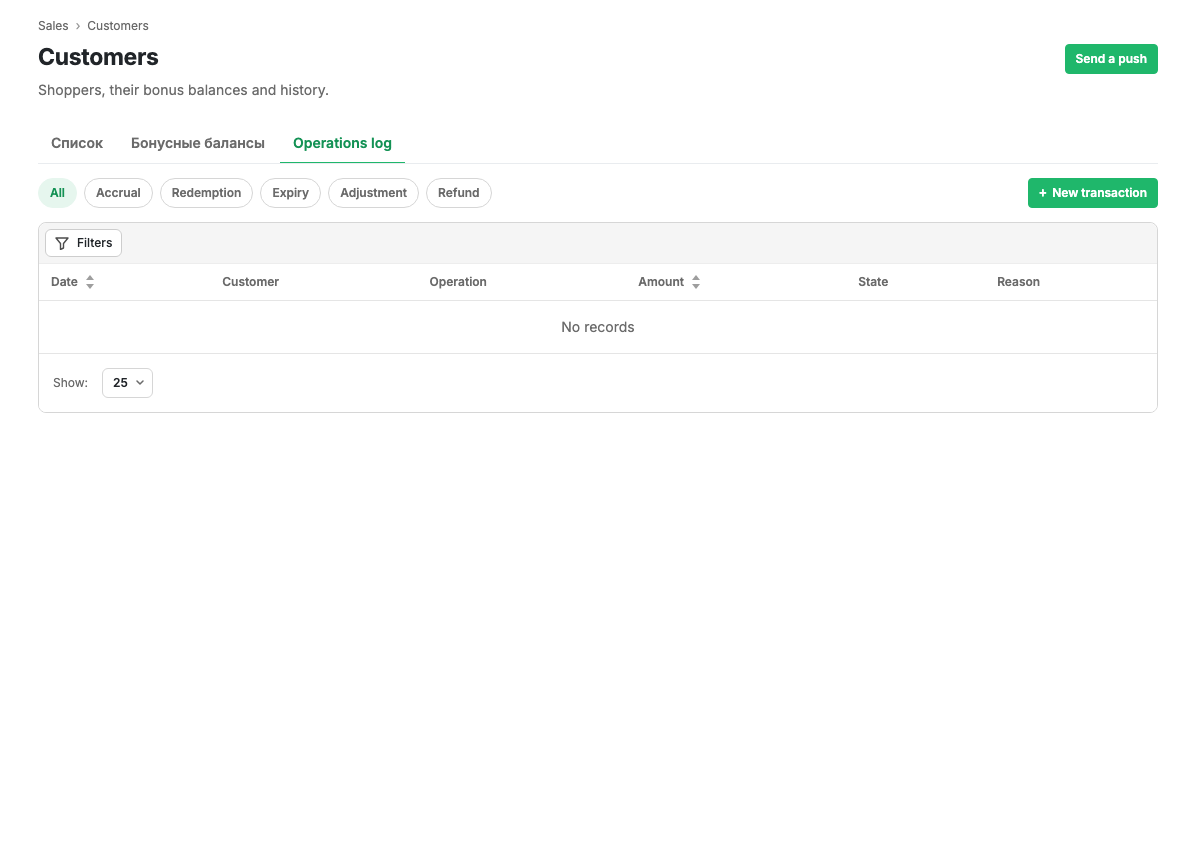Image resolution: width=1196 pixels, height=848 pixels.
Task: Click the breadcrumb chevron separator after Sales
Action: (78, 26)
